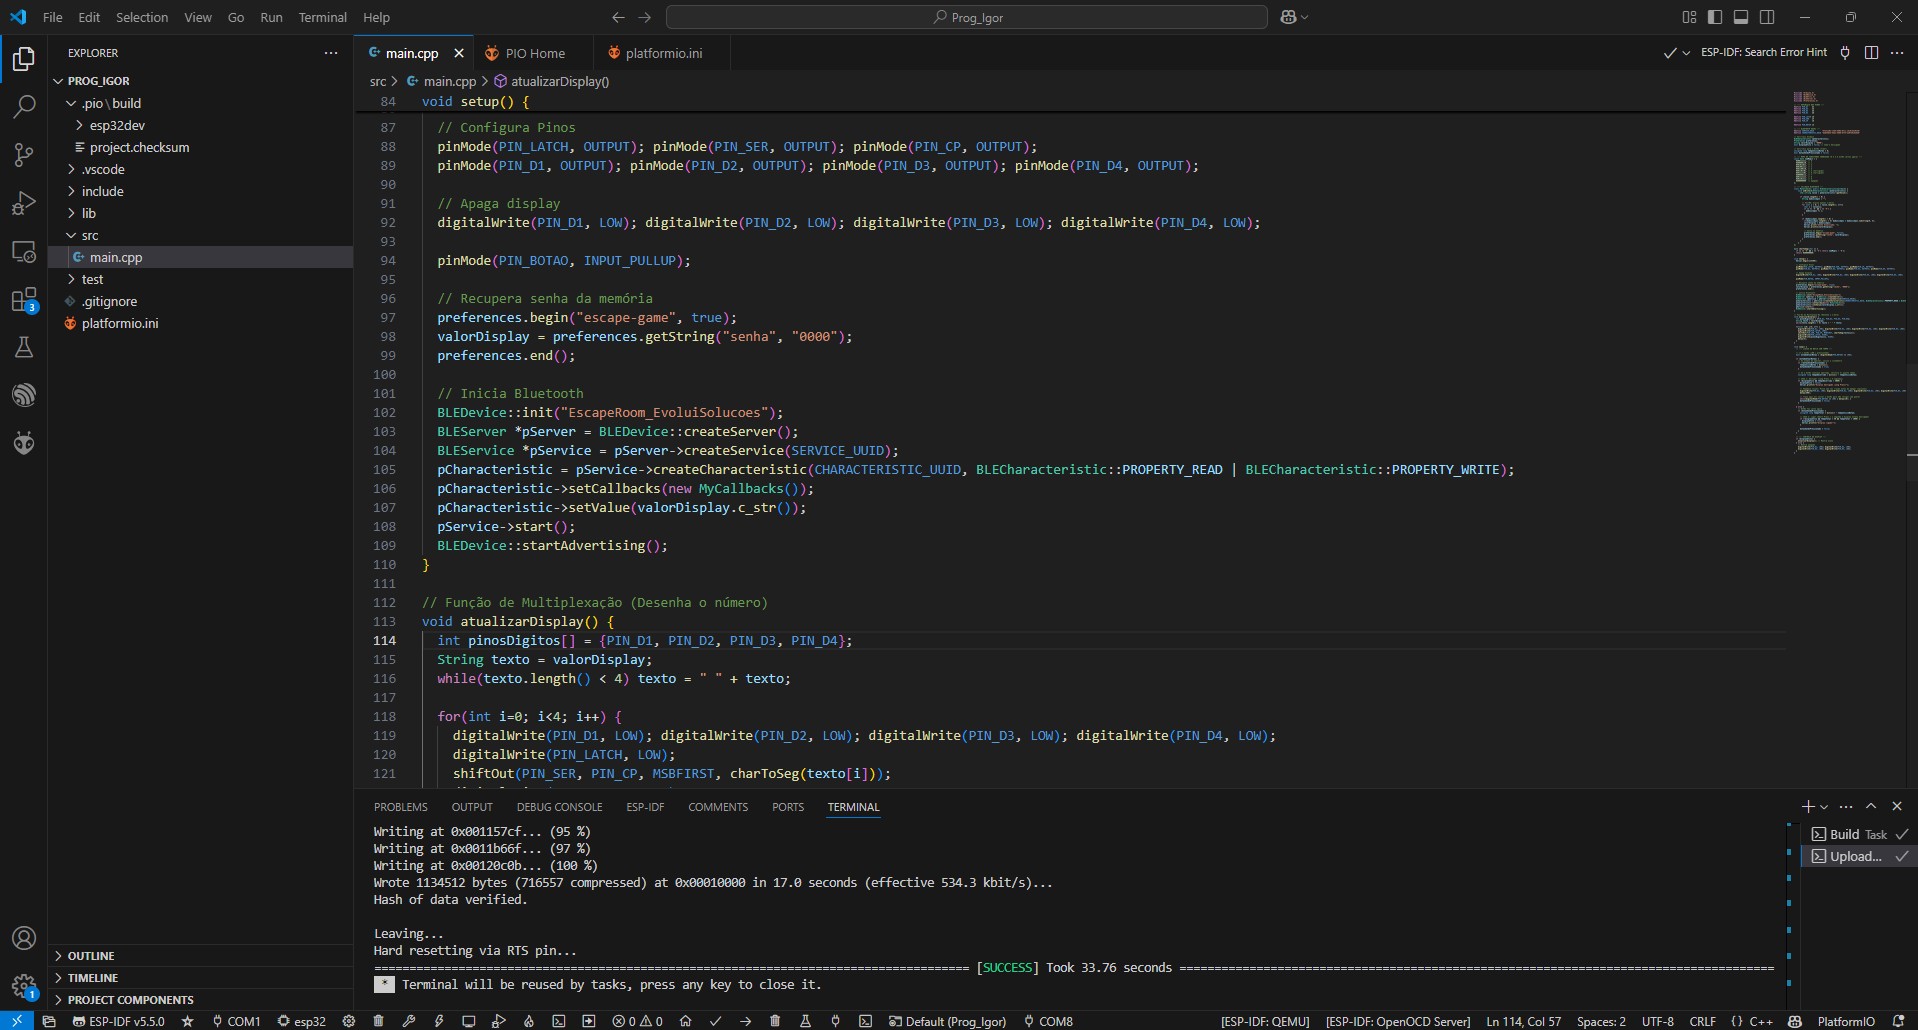Click the ESP-IDF monitor screen icon in status bar
Image resolution: width=1918 pixels, height=1030 pixels.
469,1021
